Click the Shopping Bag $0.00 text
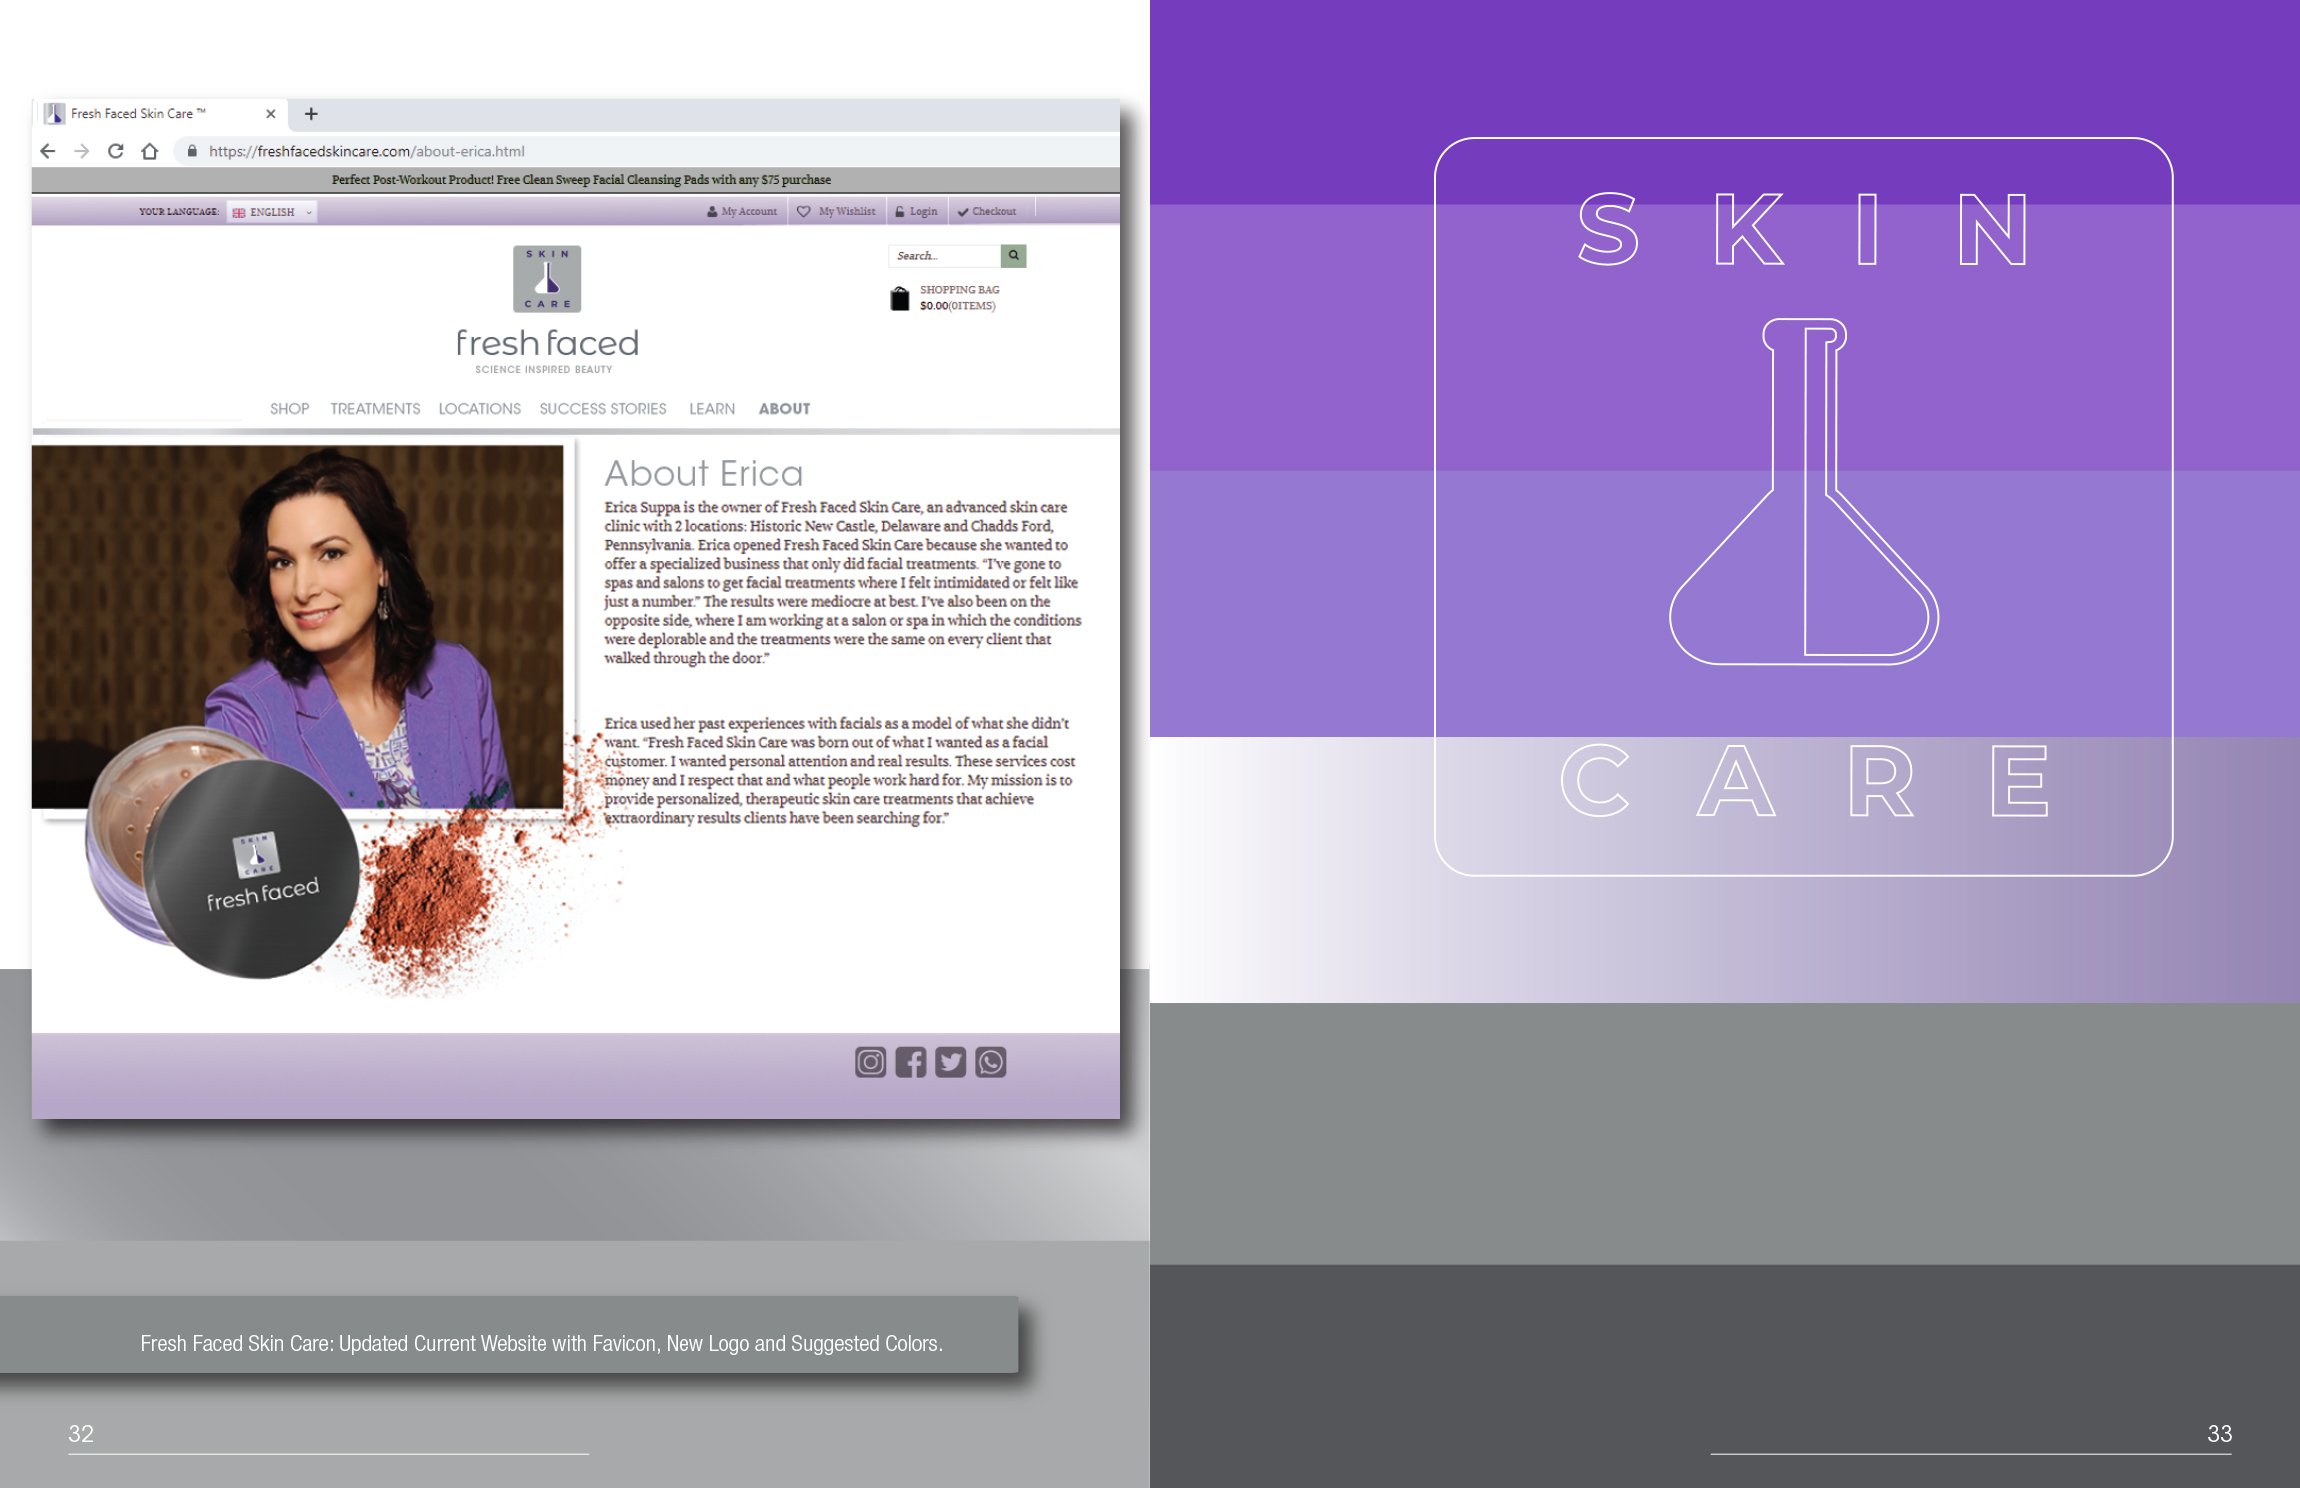Screen dimensions: 2300x1488 pyautogui.click(x=959, y=298)
